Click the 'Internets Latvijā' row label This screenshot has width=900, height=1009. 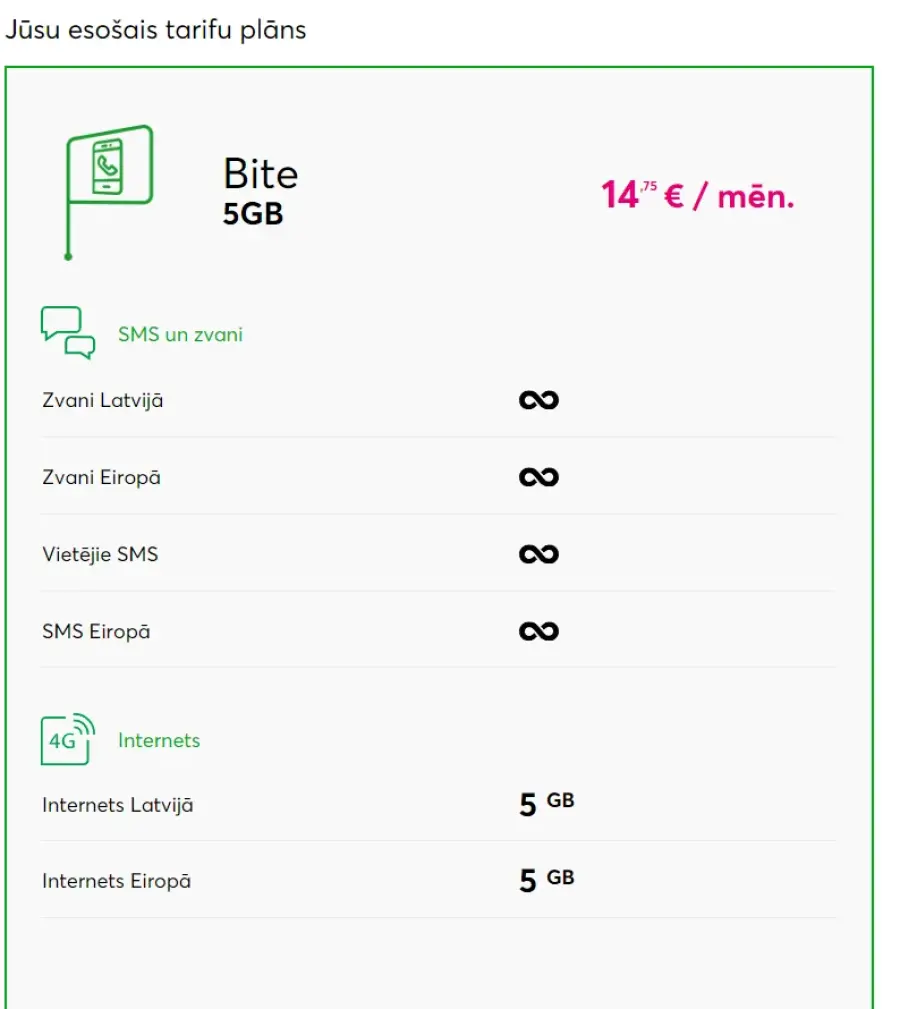[x=118, y=805]
